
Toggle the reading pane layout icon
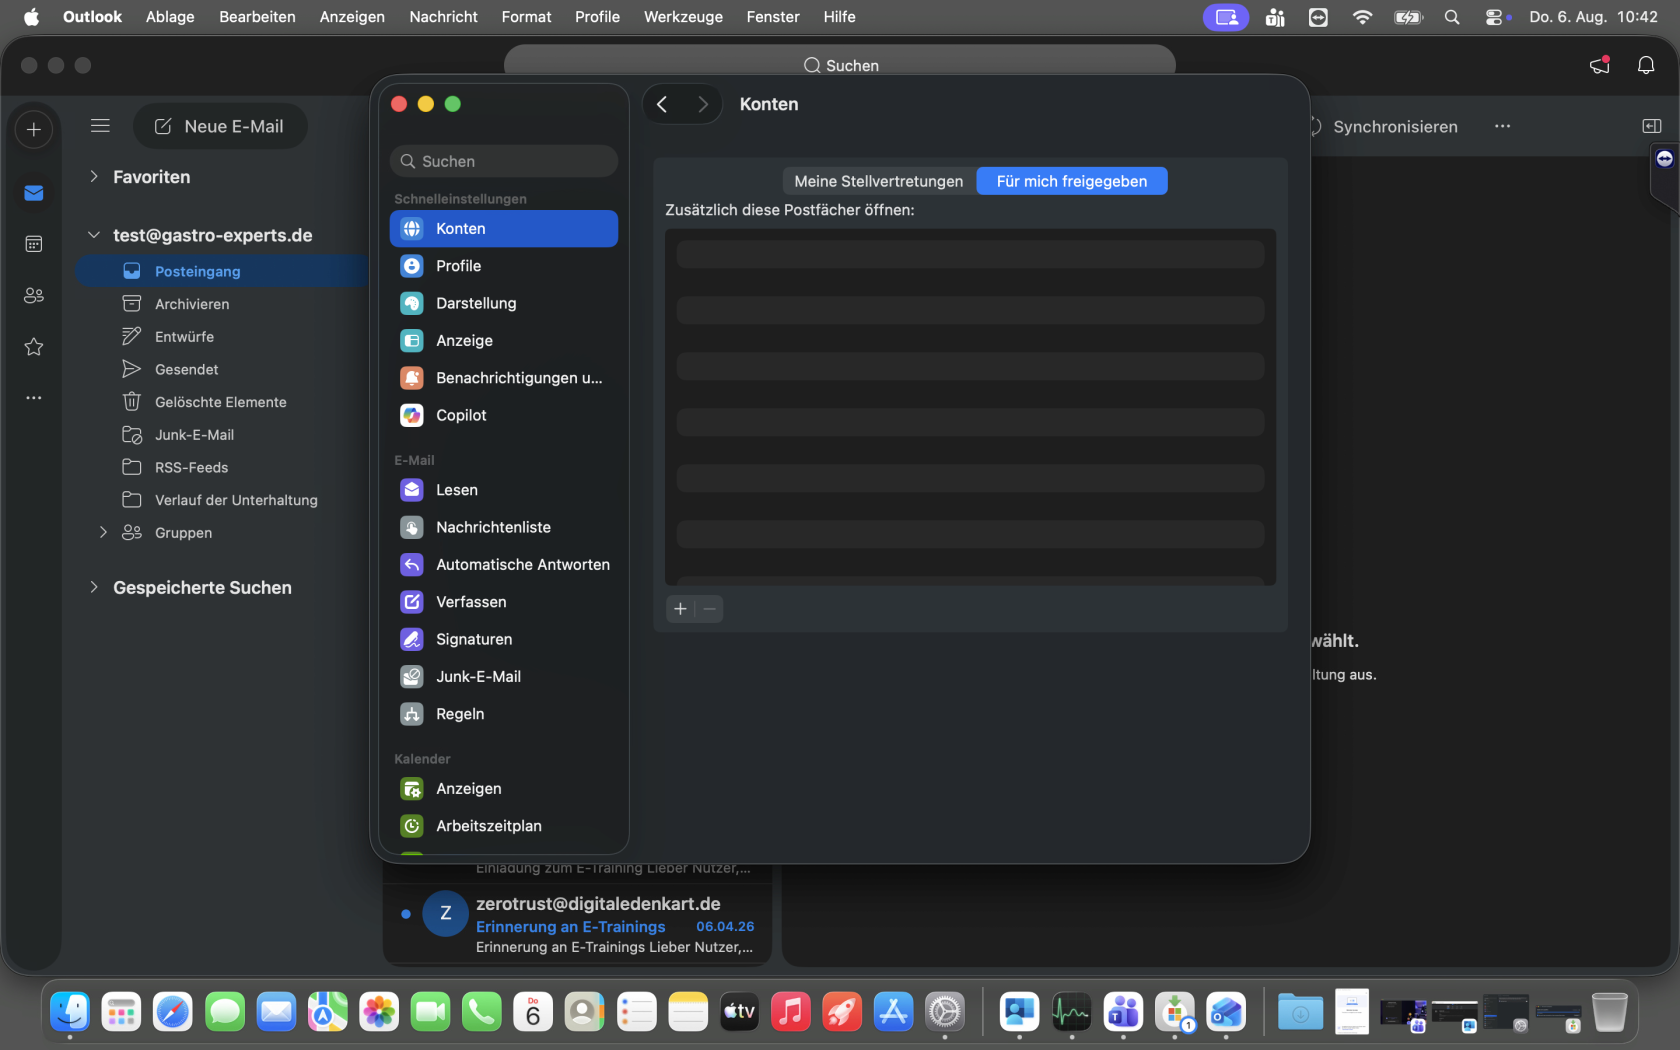pyautogui.click(x=1652, y=126)
